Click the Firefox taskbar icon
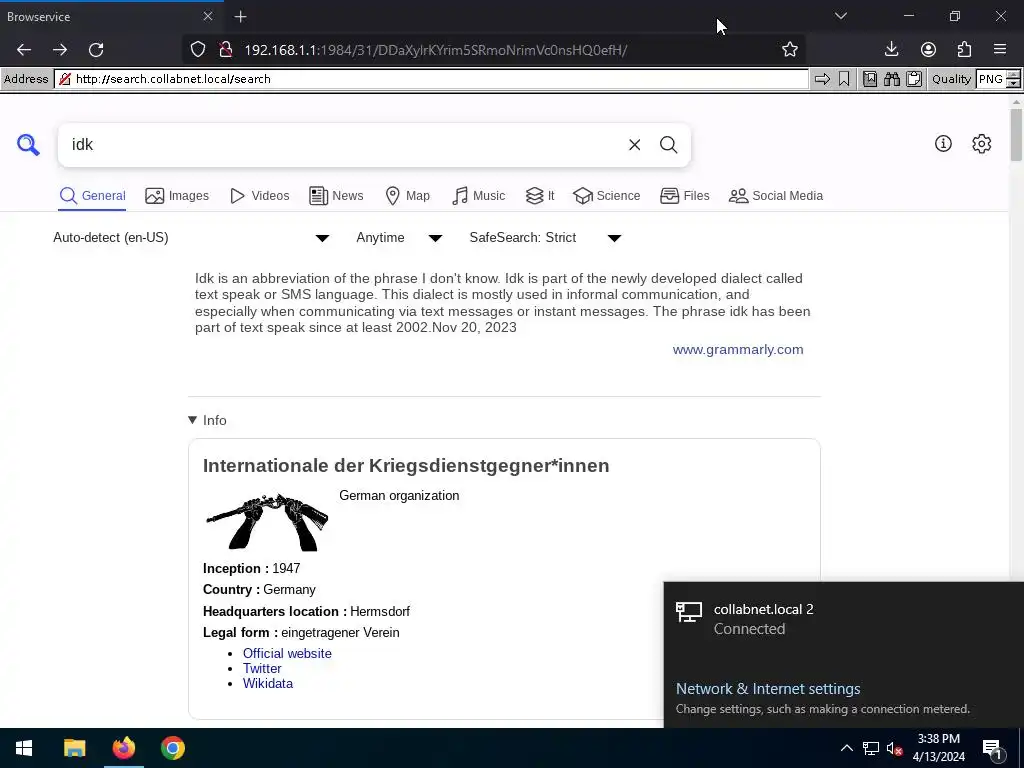 (x=123, y=748)
